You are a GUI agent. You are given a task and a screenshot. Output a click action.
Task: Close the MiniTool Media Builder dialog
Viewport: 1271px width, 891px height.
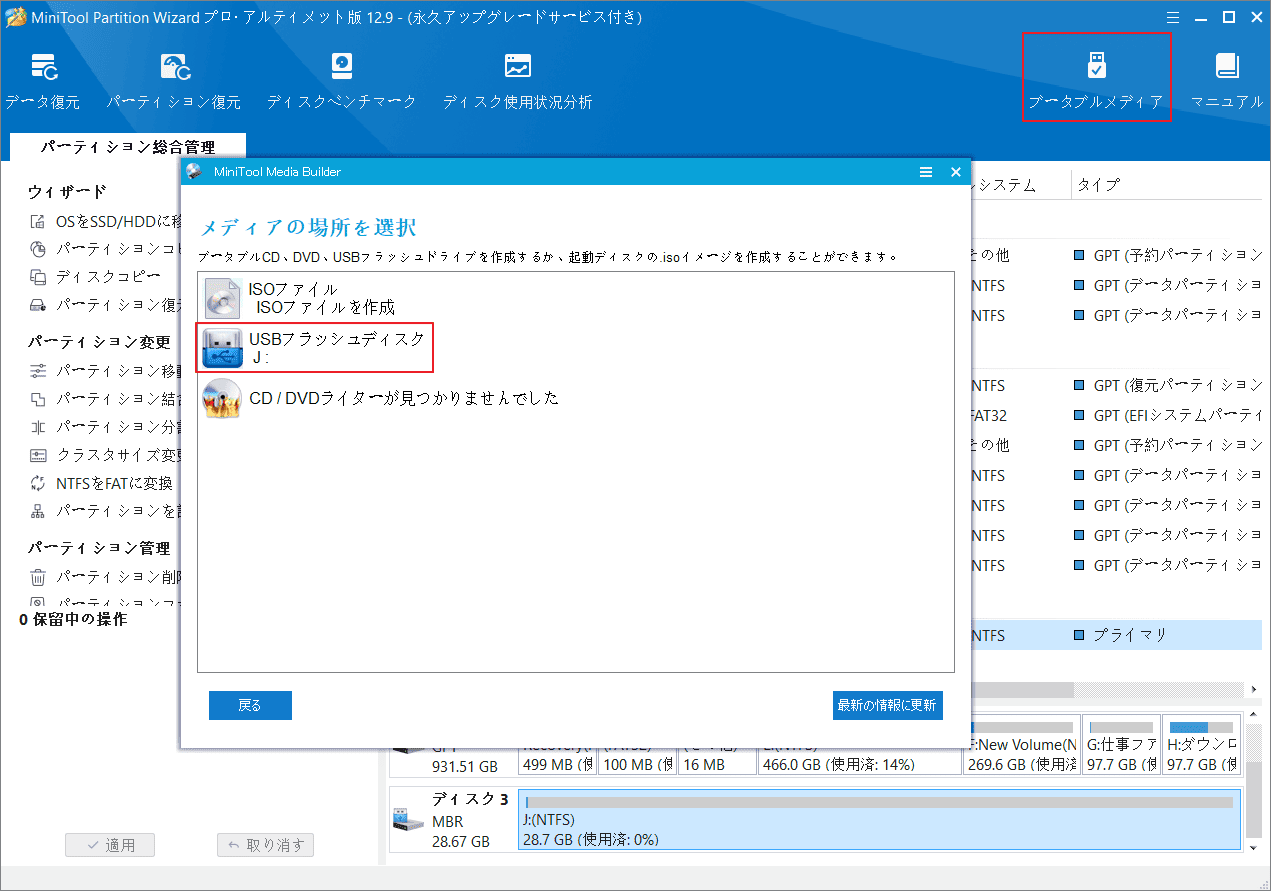(956, 172)
